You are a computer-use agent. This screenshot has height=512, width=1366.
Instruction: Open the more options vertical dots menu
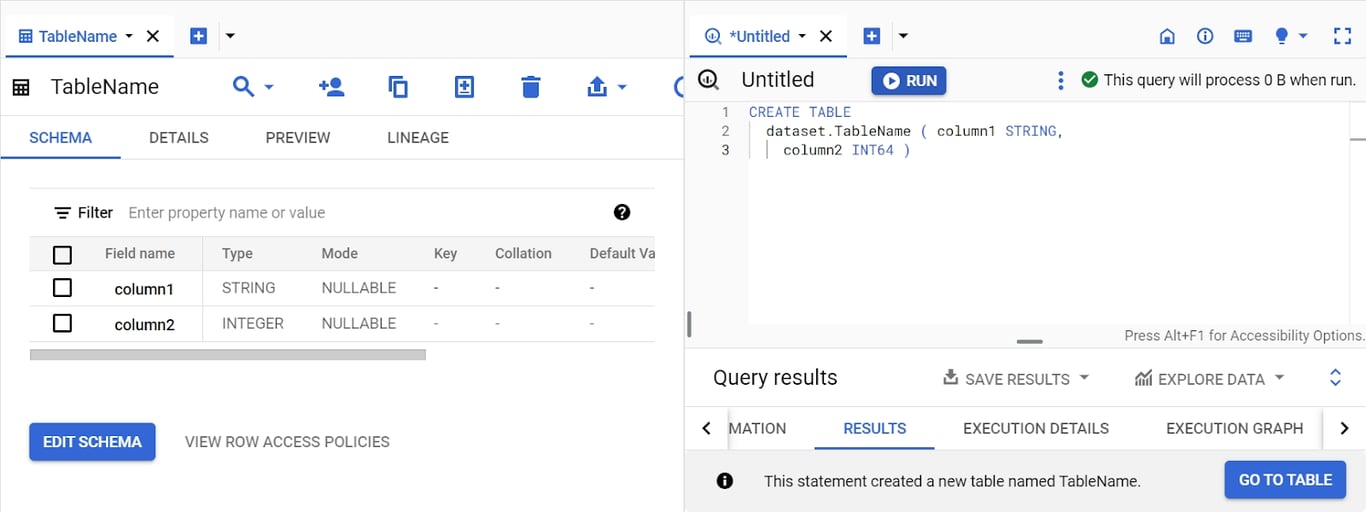tap(1061, 80)
